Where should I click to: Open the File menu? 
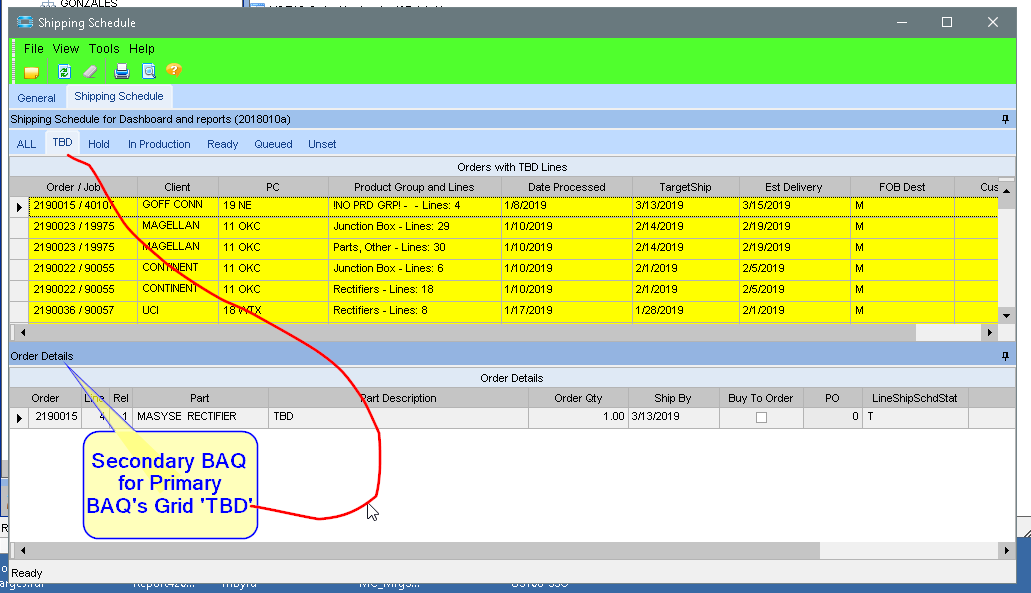tap(34, 48)
